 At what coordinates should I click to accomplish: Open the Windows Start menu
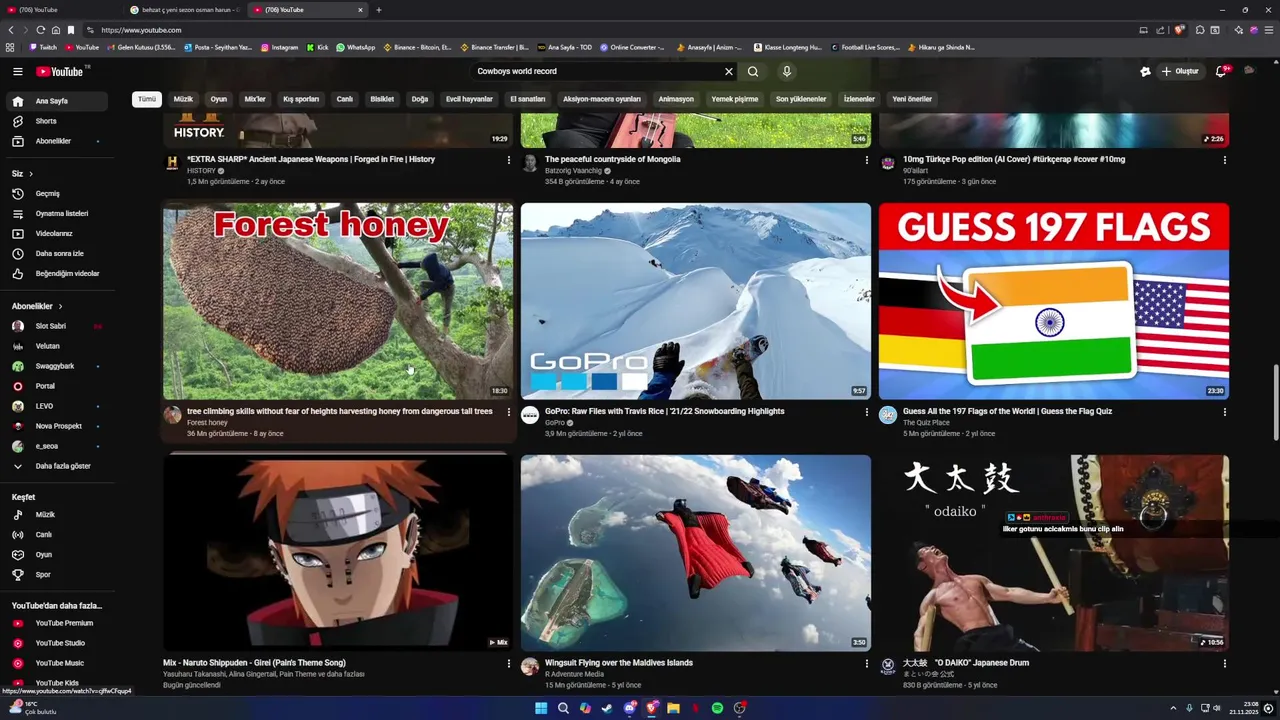coord(541,708)
